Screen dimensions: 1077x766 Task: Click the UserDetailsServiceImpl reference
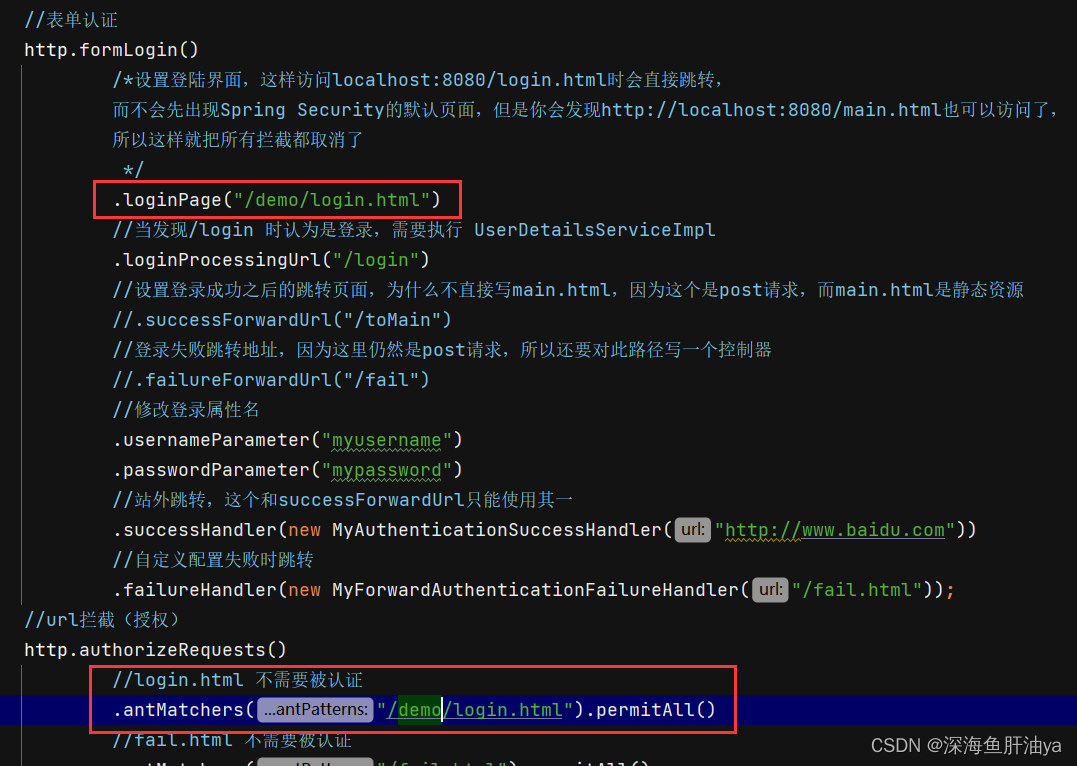tap(594, 229)
